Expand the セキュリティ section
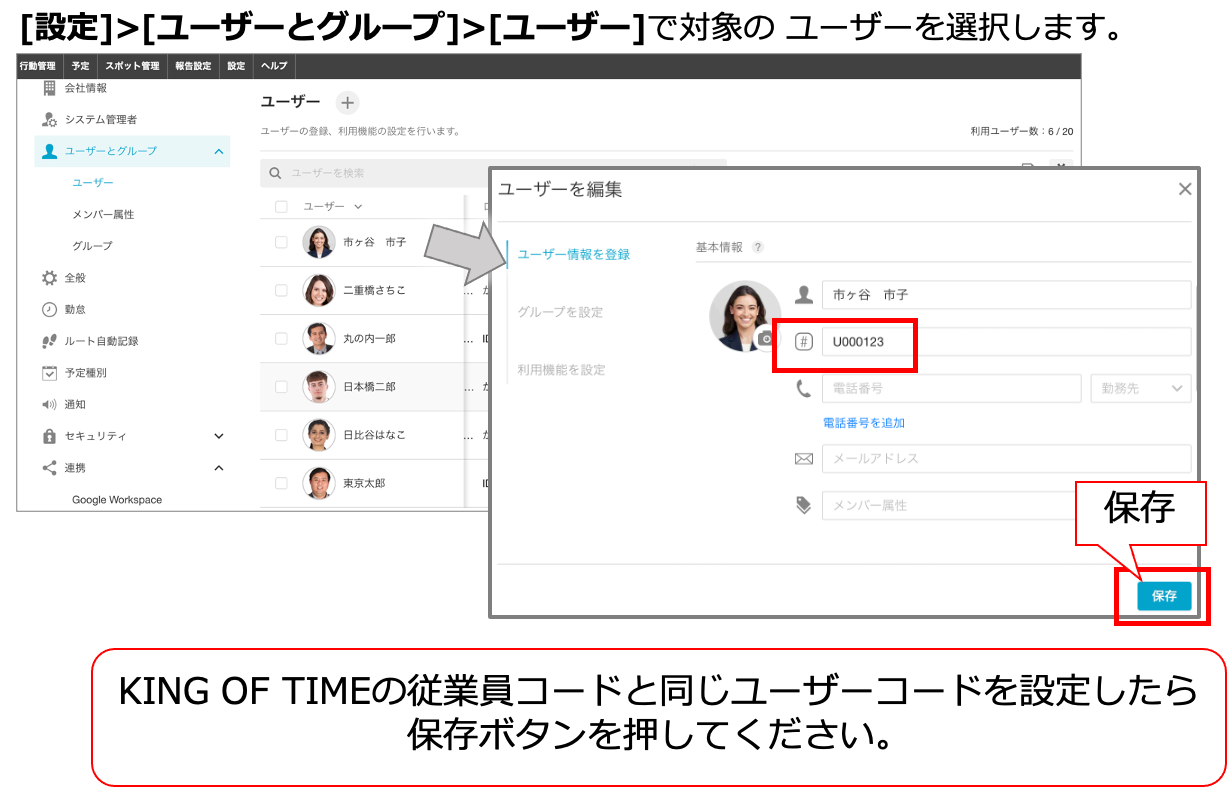This screenshot has width=1228, height=788. (219, 436)
